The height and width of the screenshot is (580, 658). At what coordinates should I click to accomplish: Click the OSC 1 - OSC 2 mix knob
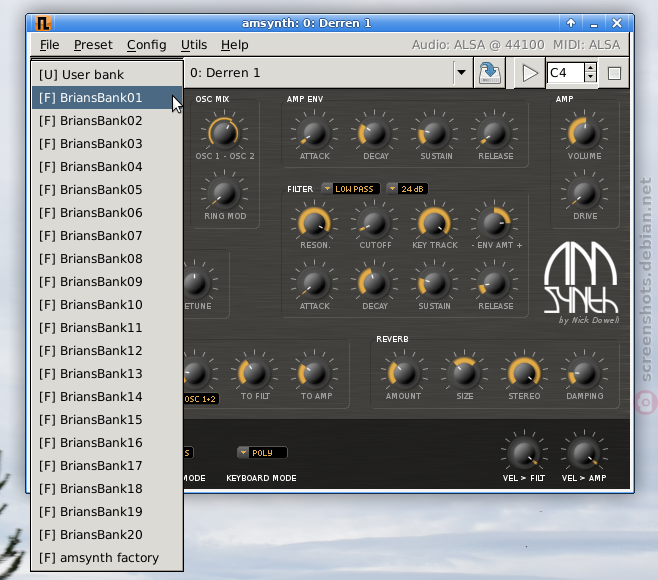point(224,133)
